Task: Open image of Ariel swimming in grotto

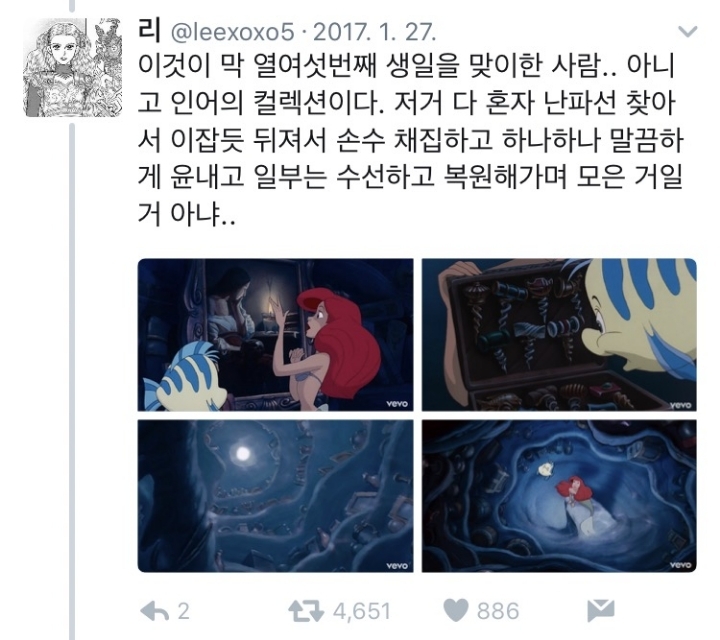Action: click(x=559, y=496)
